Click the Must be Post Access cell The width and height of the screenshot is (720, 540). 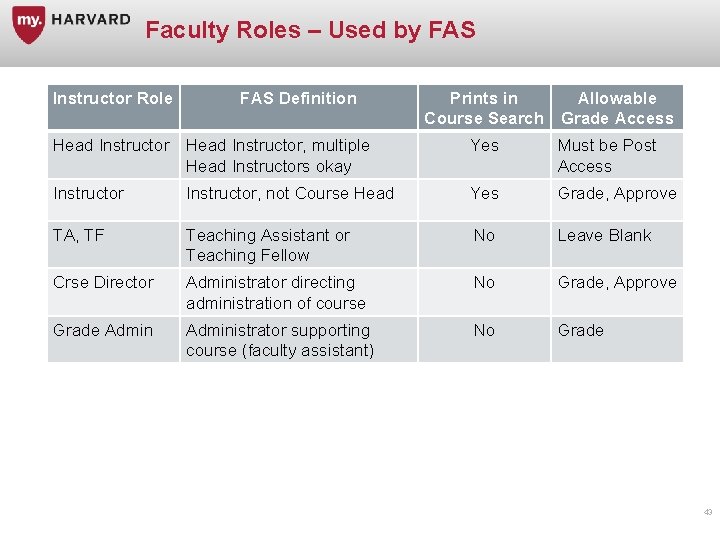607,156
